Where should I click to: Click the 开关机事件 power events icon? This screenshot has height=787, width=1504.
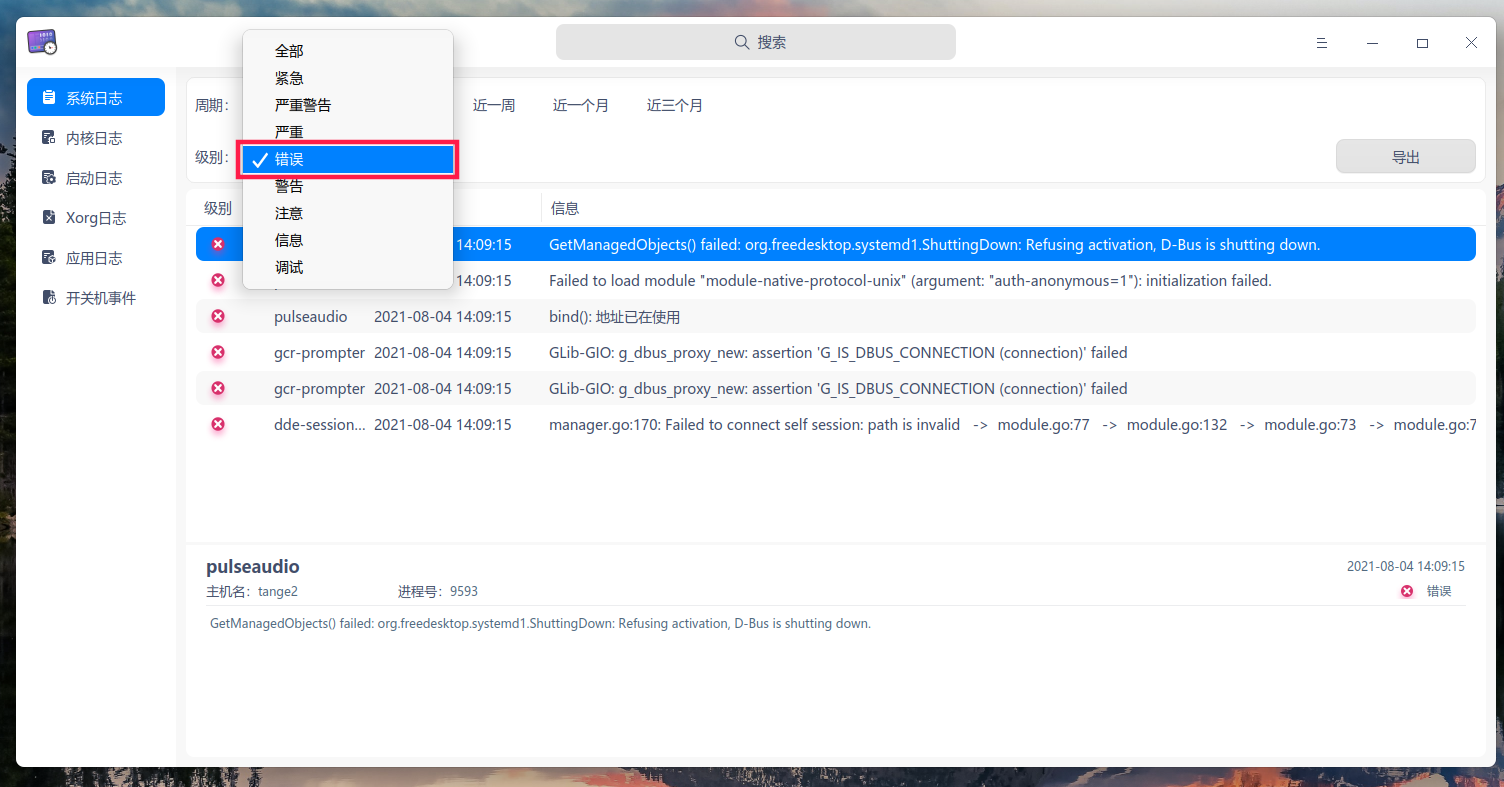[x=48, y=298]
